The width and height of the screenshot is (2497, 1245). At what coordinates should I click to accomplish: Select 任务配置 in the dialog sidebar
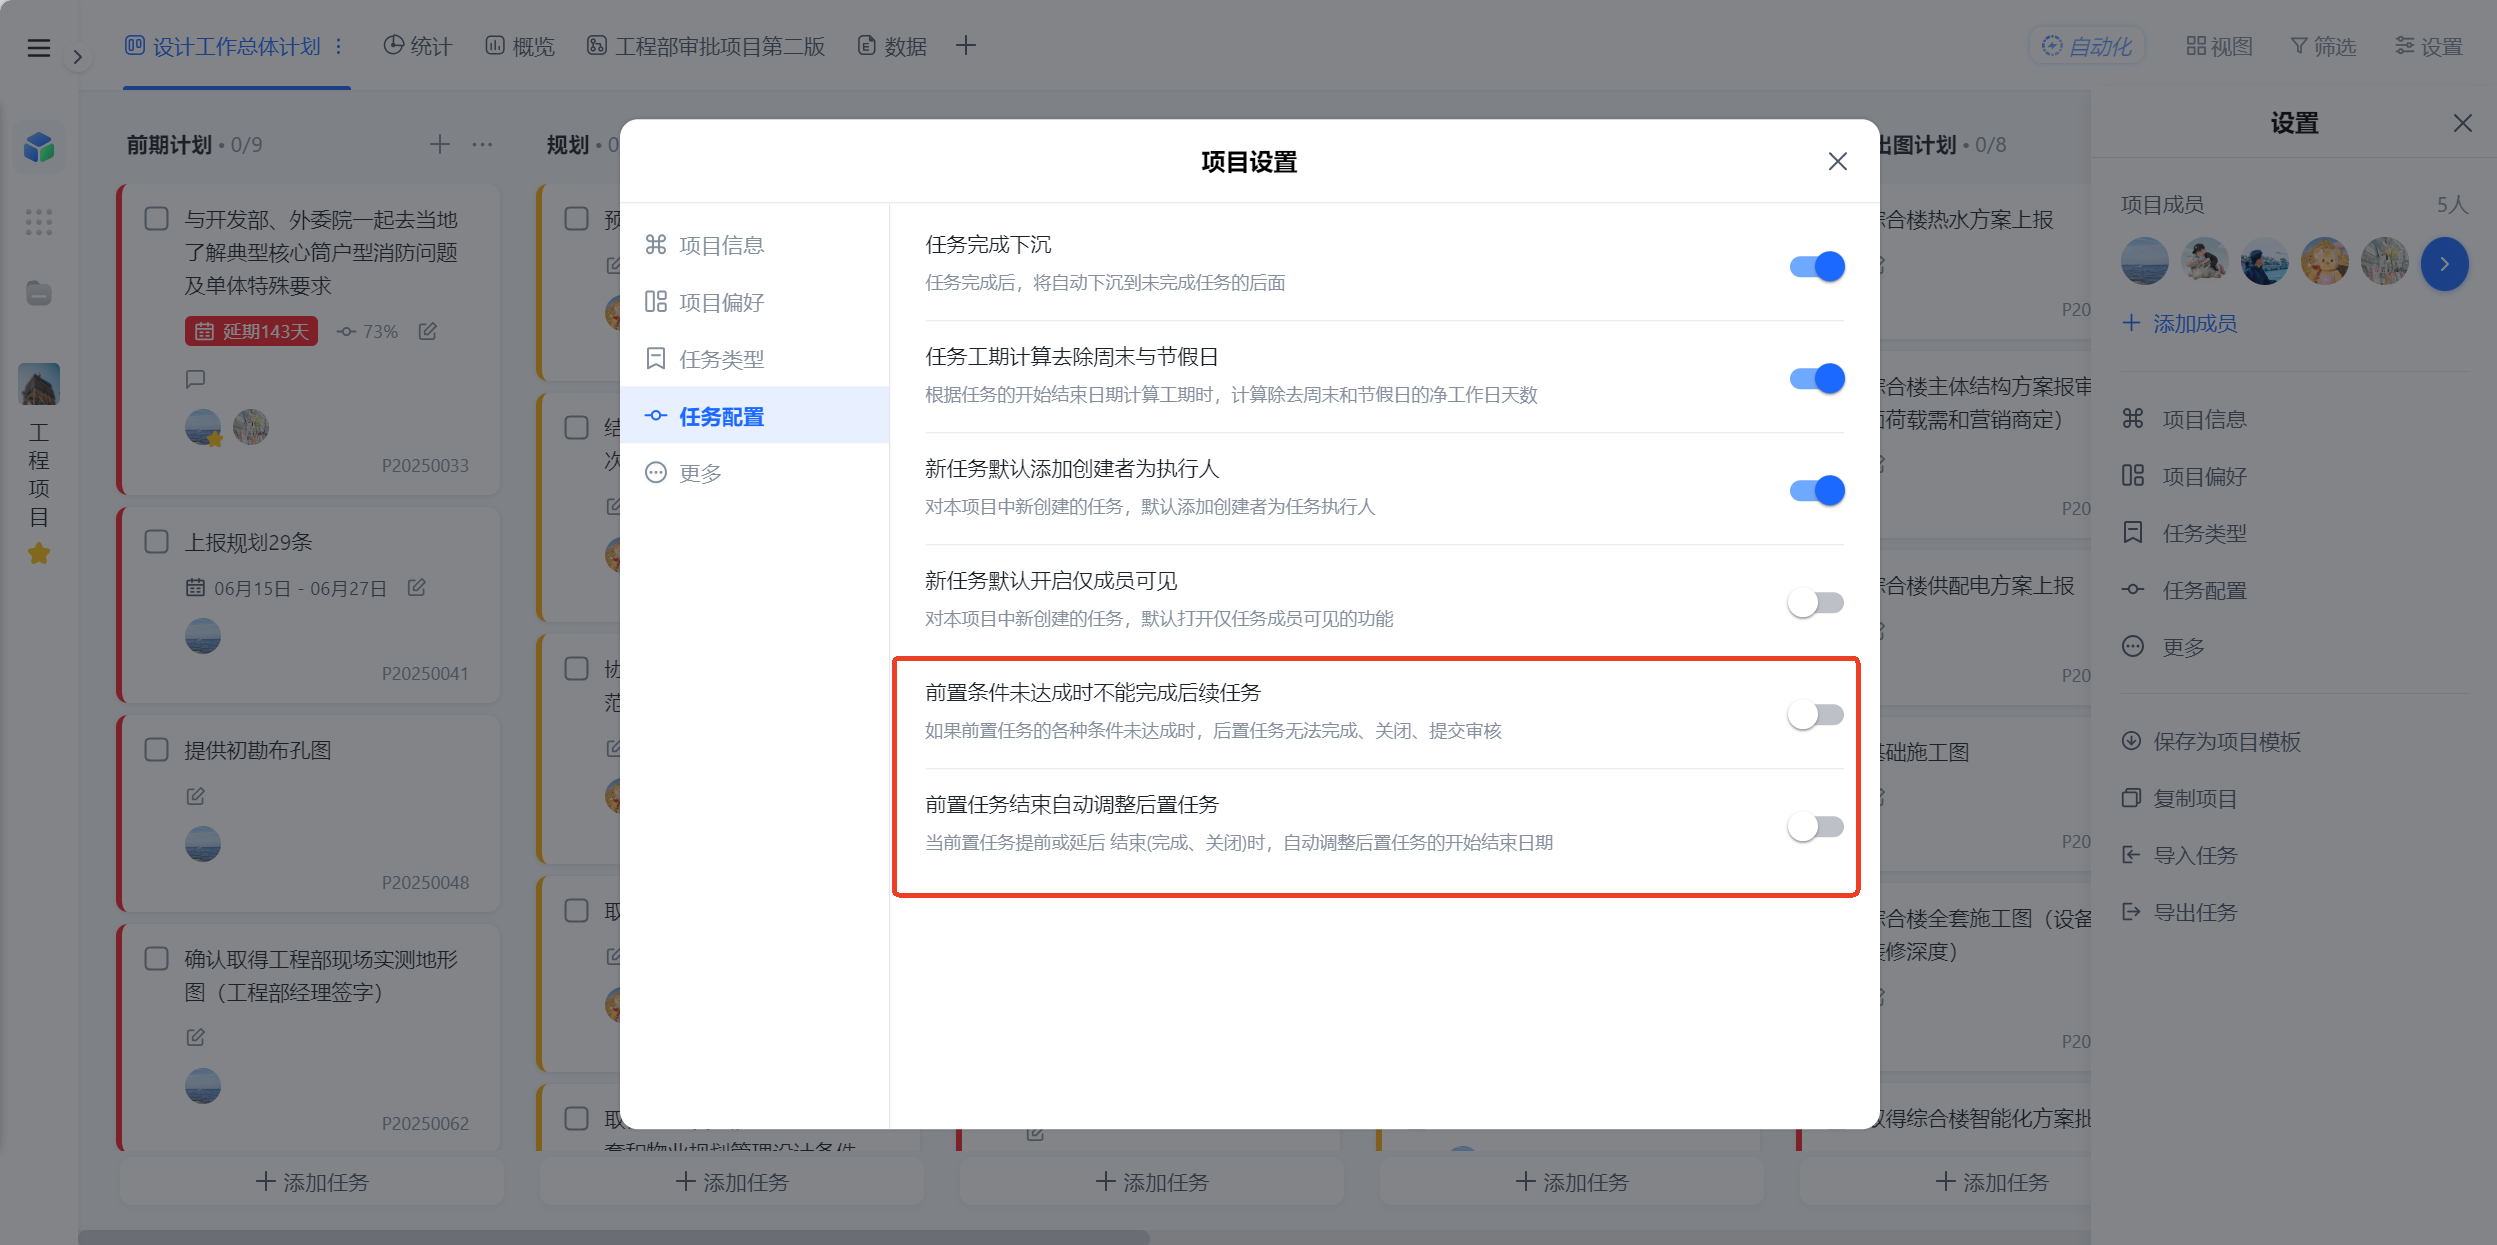pos(754,416)
